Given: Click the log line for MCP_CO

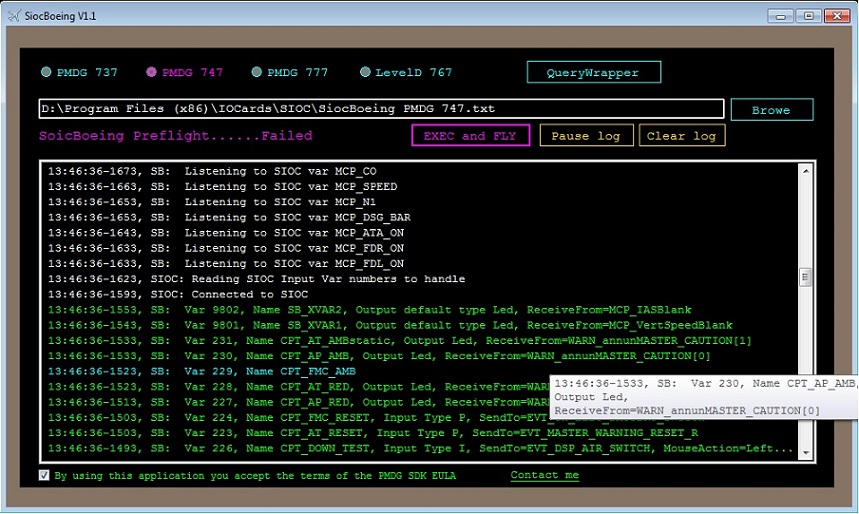Looking at the screenshot, I should coord(212,172).
